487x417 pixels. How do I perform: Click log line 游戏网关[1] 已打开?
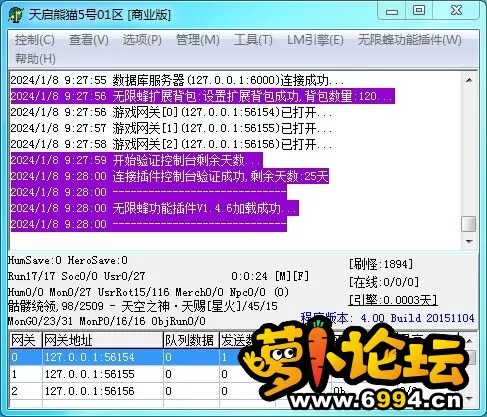coord(172,128)
